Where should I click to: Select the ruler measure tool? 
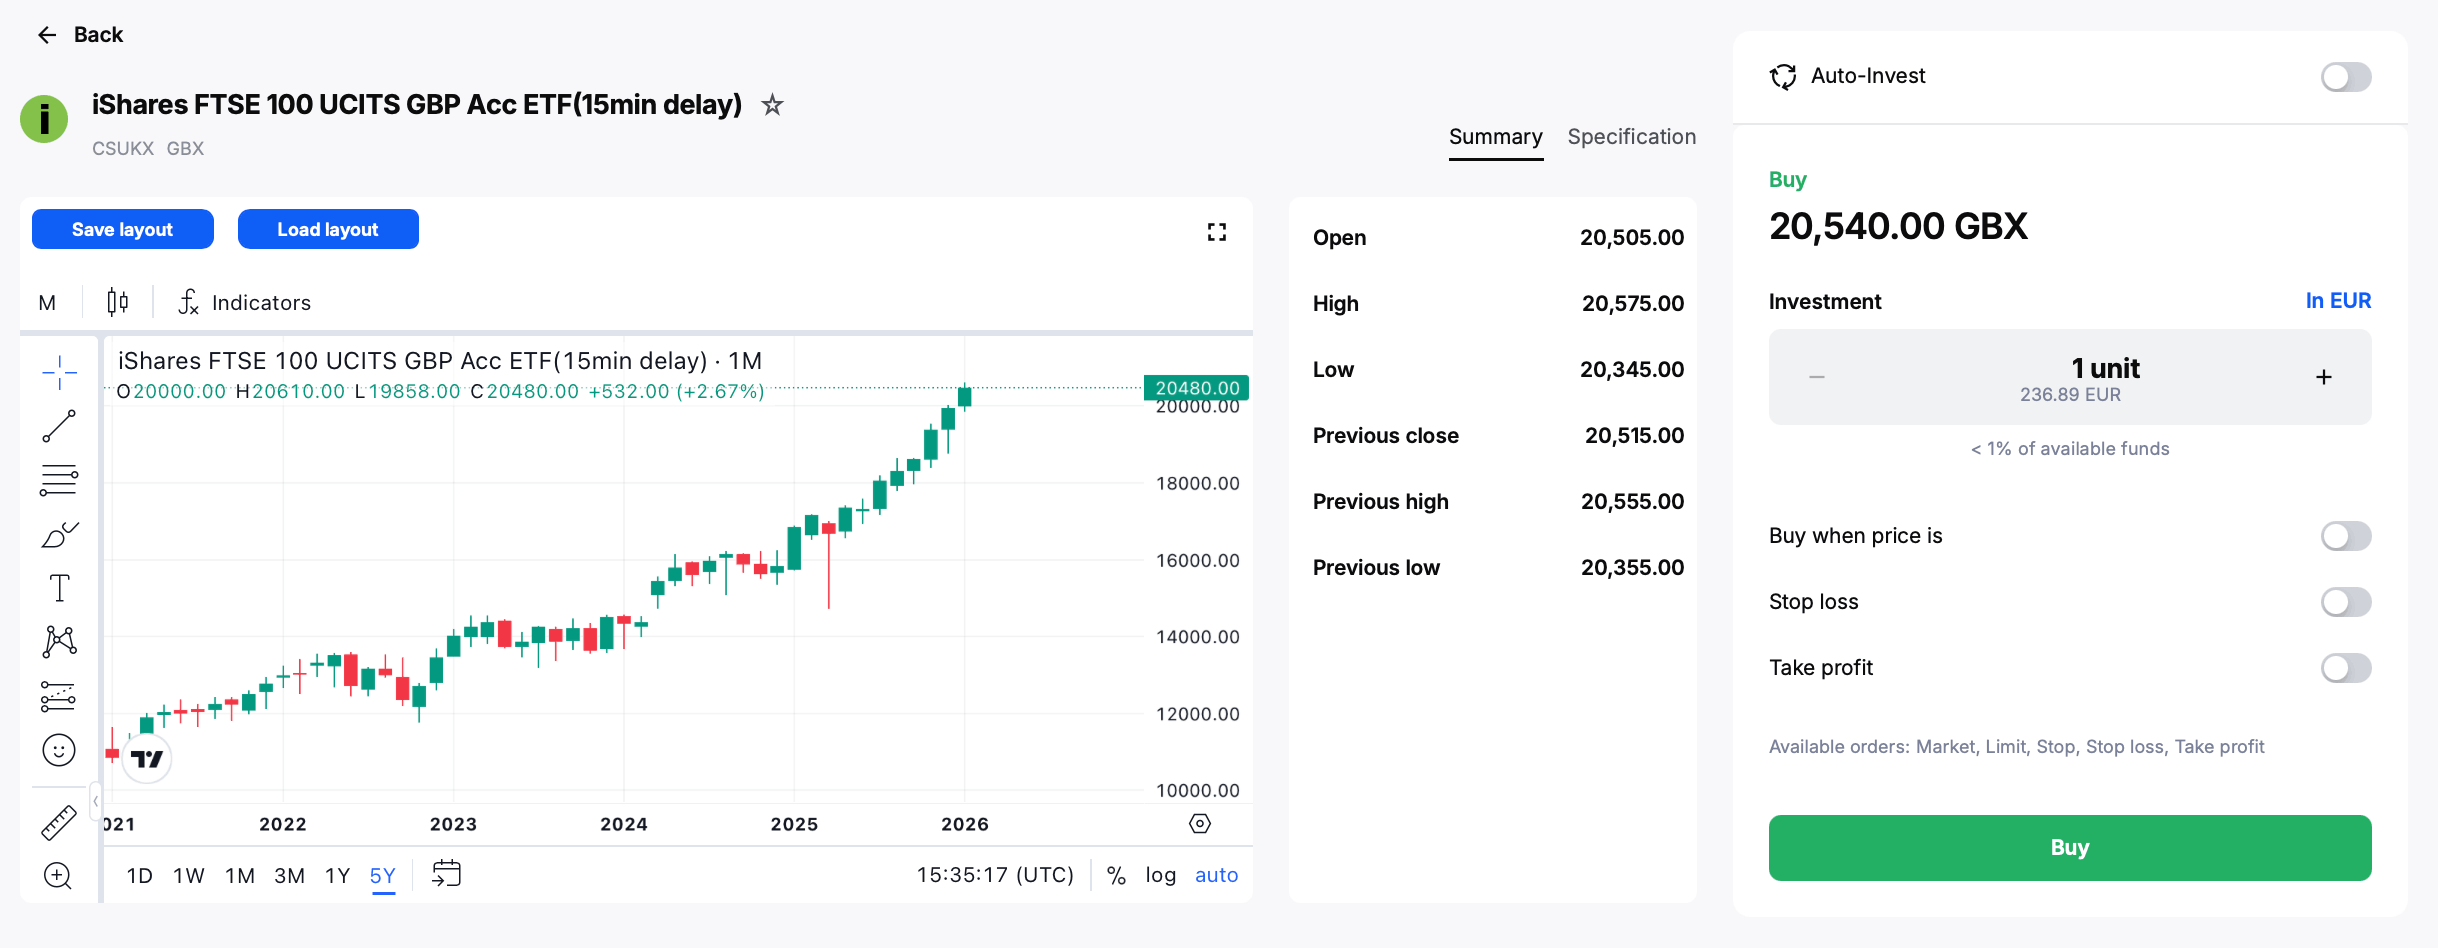(x=59, y=822)
